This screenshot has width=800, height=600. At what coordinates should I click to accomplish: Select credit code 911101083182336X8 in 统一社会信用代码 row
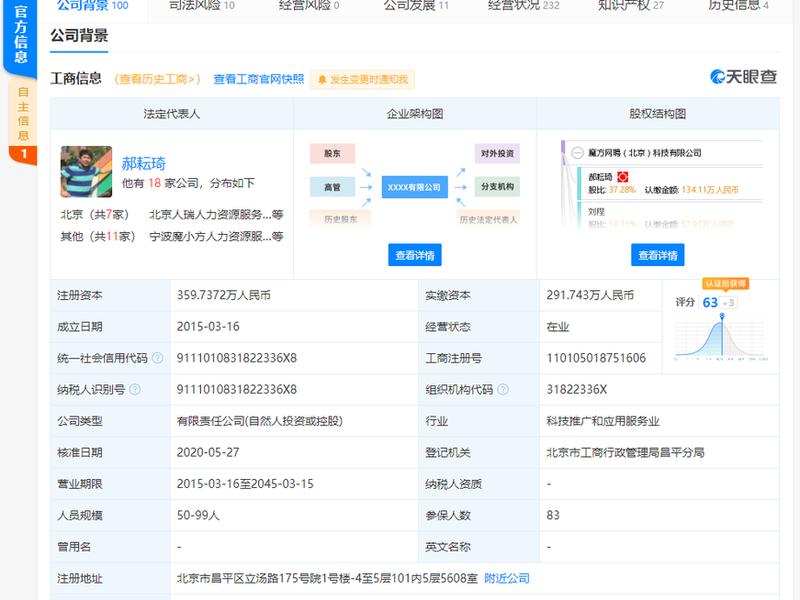coord(237,358)
